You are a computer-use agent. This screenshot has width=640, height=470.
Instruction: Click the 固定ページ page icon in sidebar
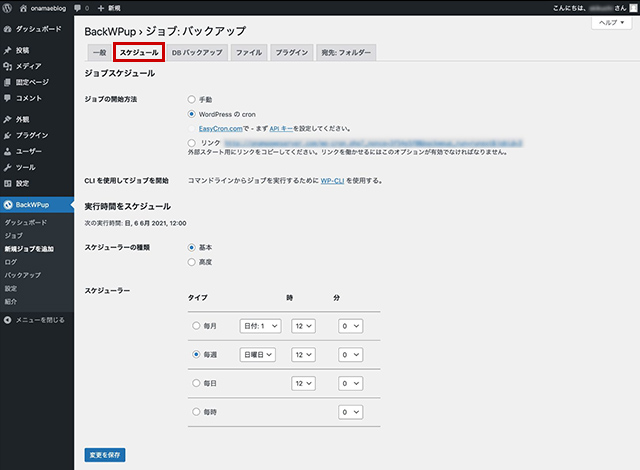point(7,82)
